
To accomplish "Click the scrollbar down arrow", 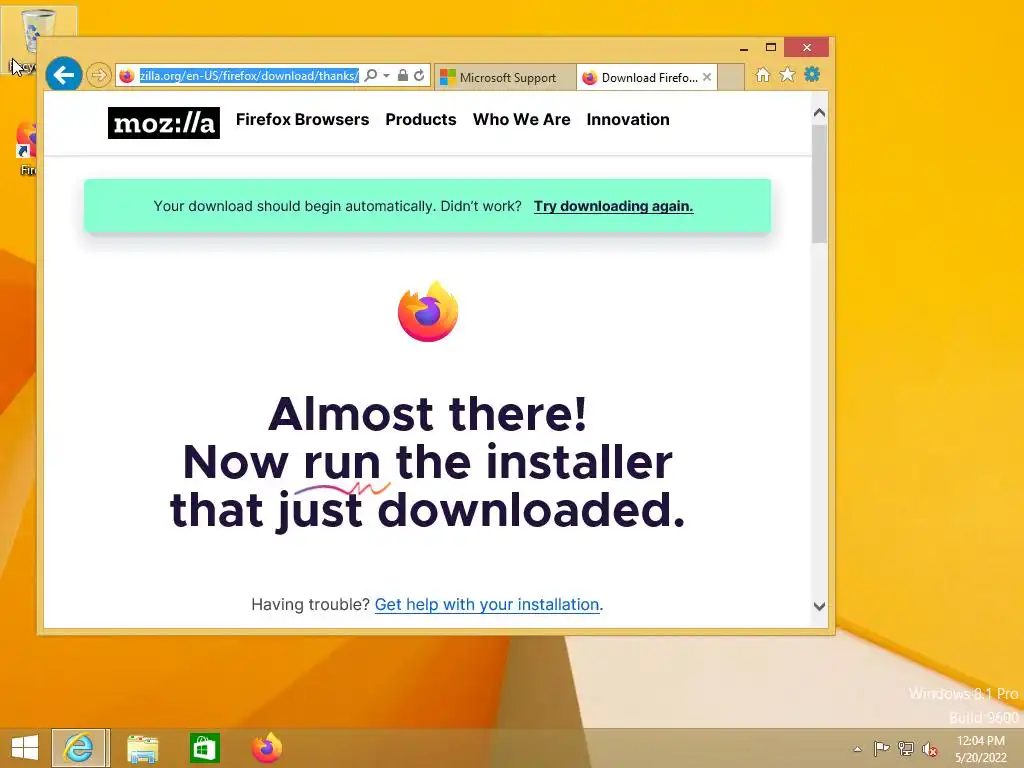I will [x=820, y=607].
